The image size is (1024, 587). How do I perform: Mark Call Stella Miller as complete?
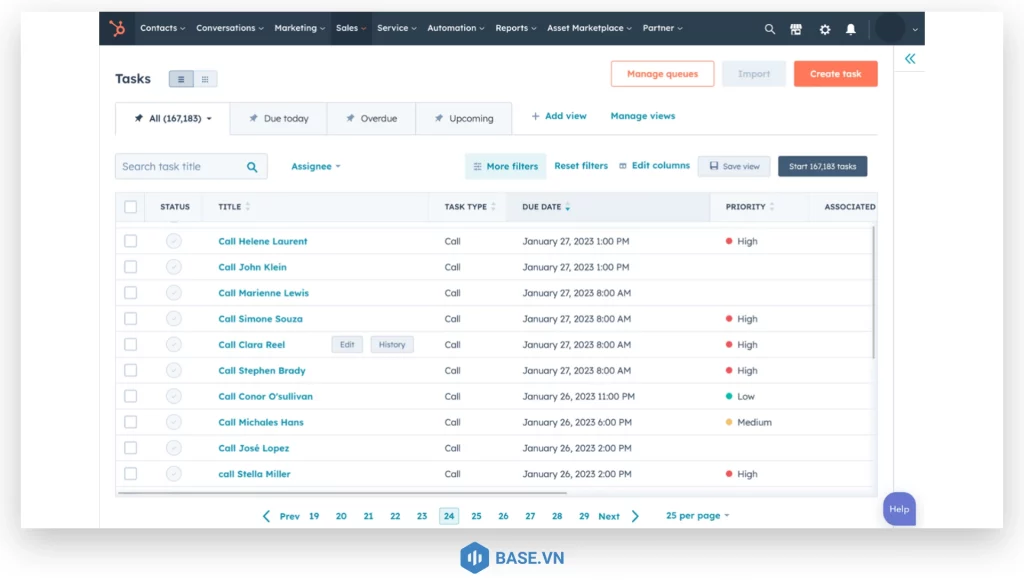[x=174, y=473]
